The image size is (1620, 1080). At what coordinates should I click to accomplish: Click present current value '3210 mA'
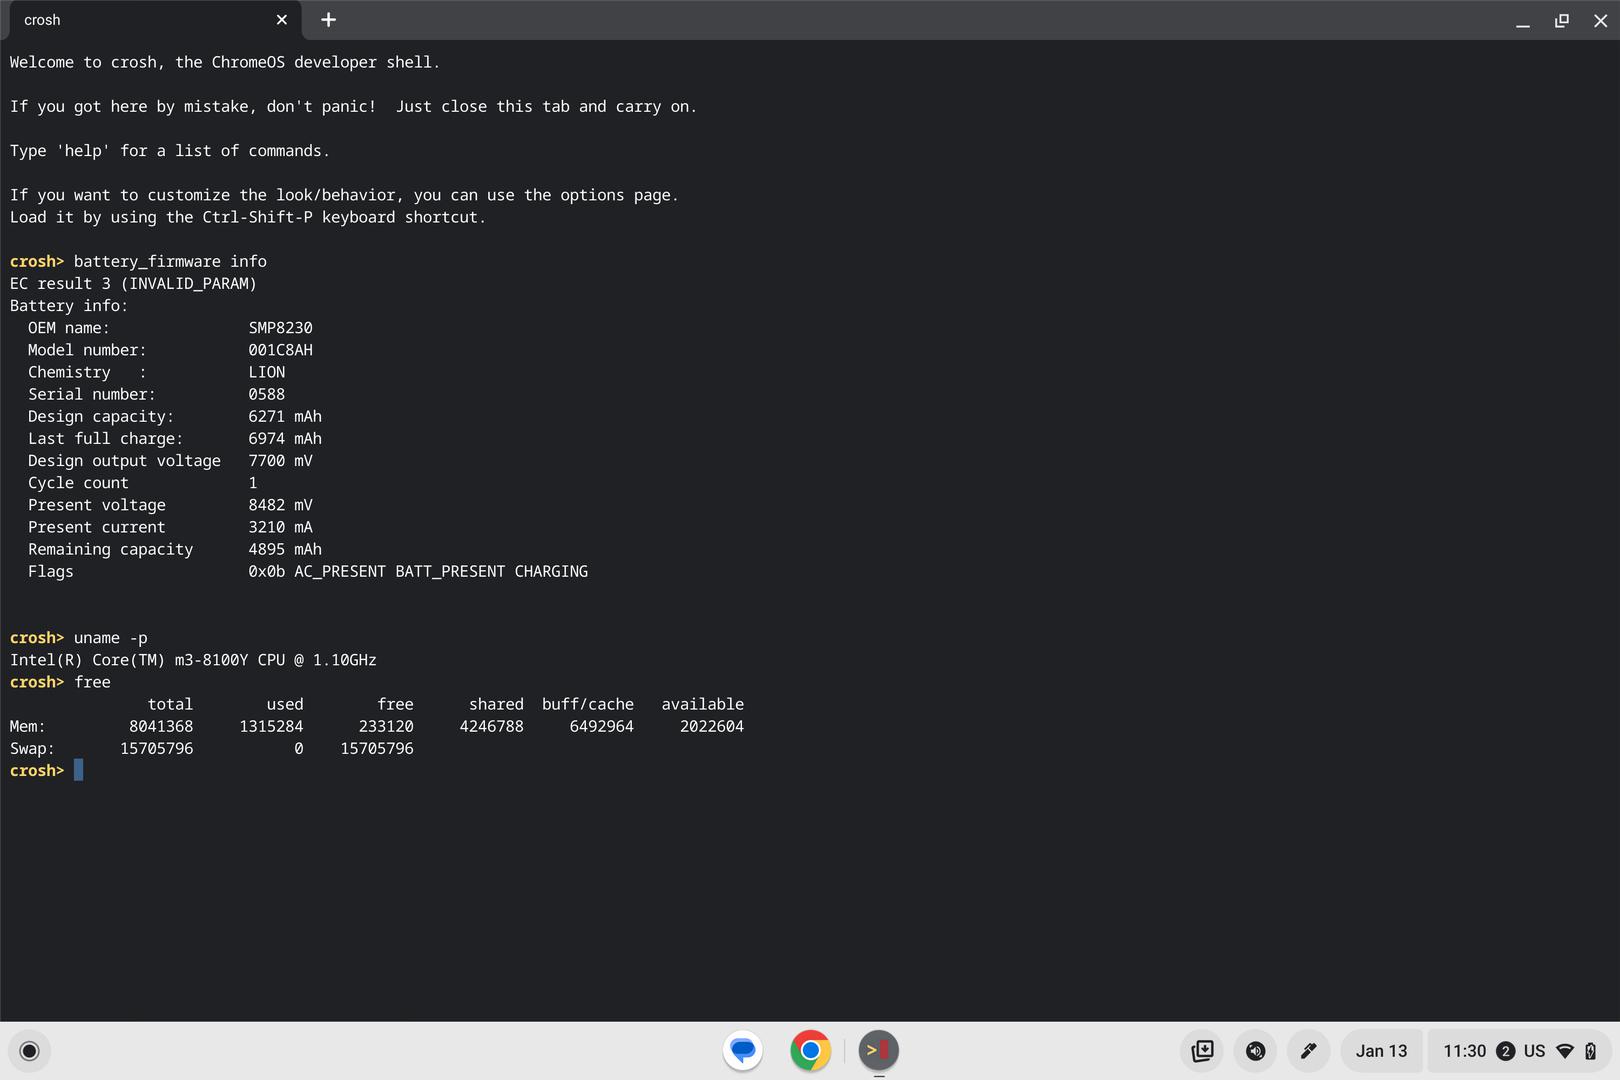pyautogui.click(x=281, y=527)
